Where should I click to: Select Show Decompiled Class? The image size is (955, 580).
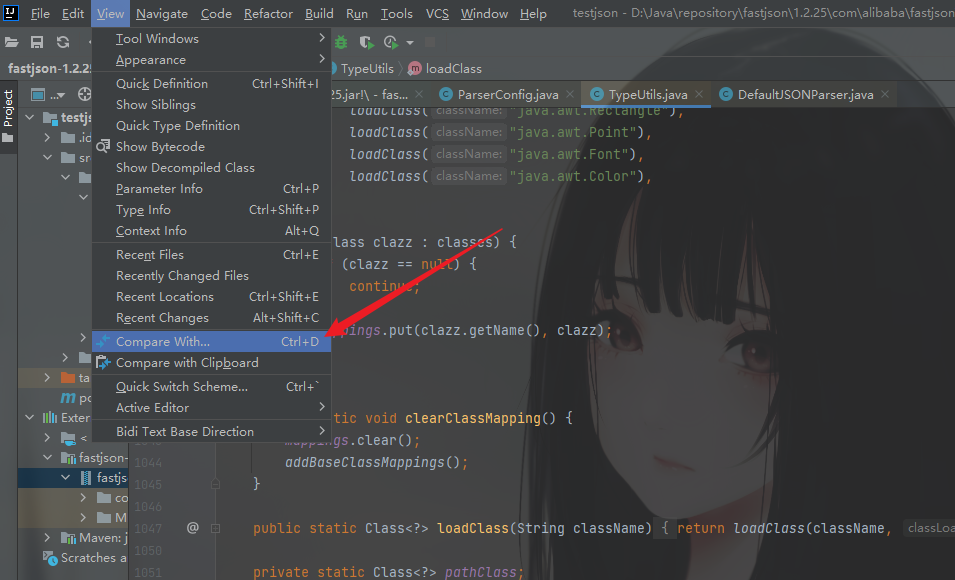coord(211,168)
